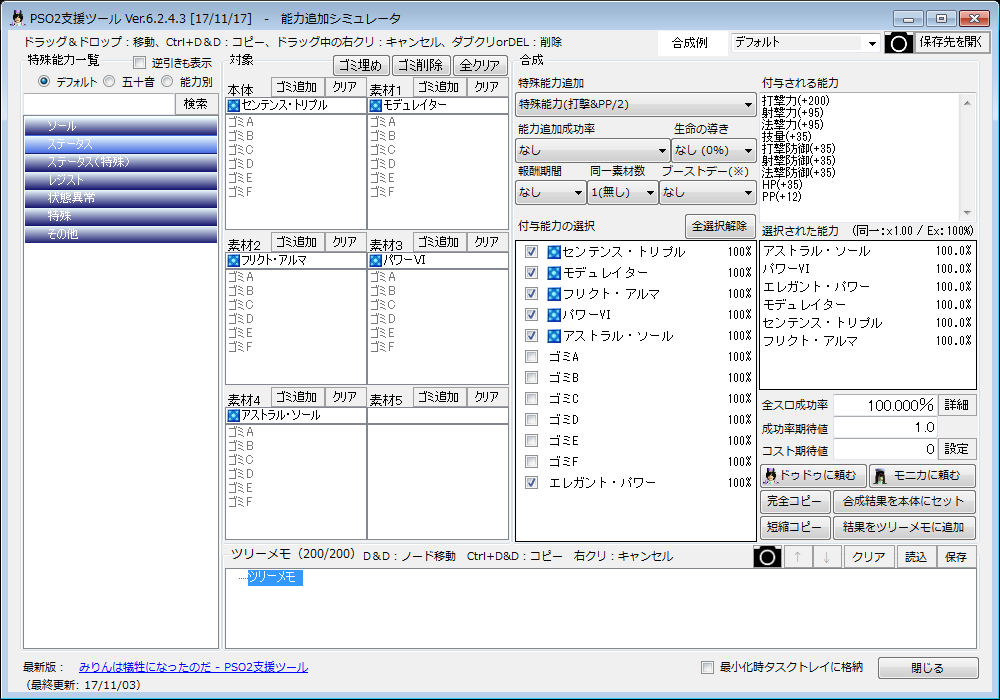Click the blue icon beside アストラル・ソール in 素材4

234,415
